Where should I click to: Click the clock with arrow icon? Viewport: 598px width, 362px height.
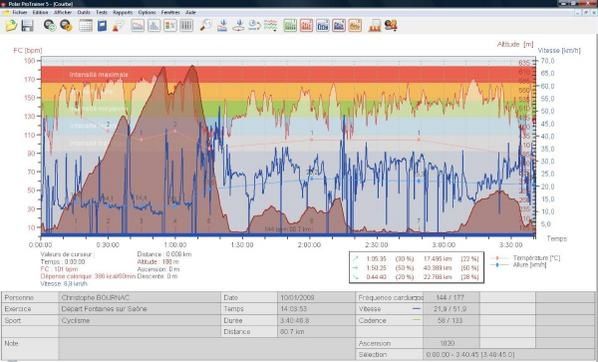click(254, 26)
